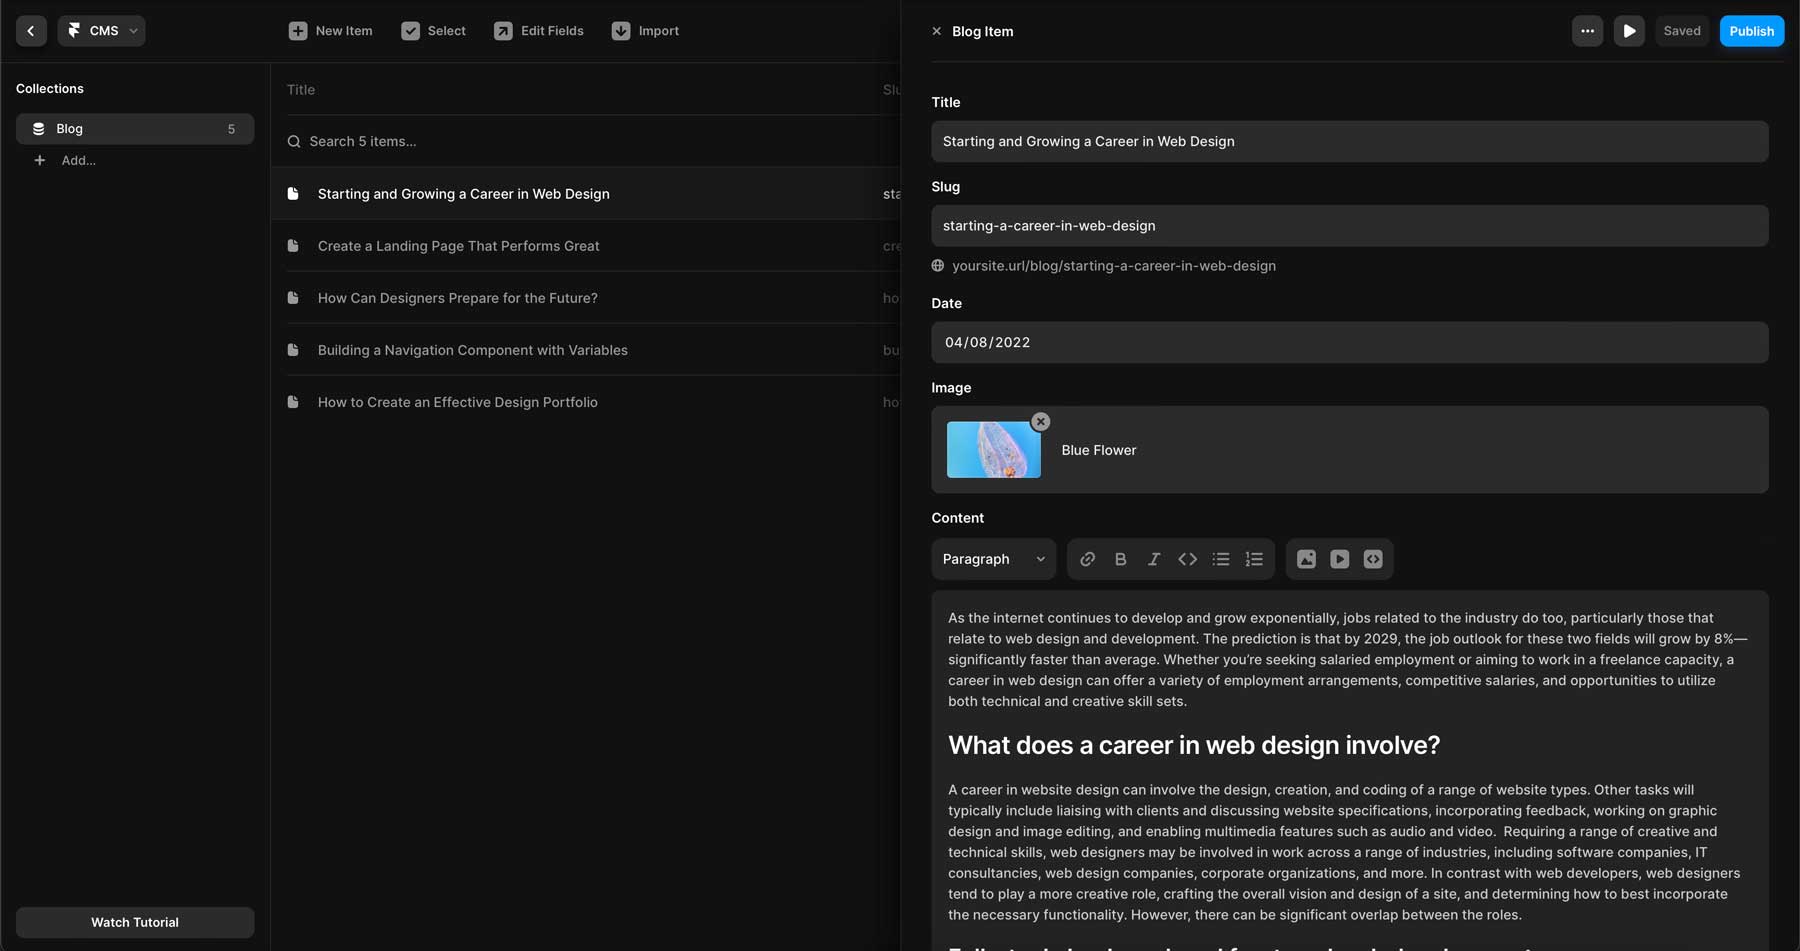Select the post 'How Can Designers Prepare for the Future?'
Screen dimensions: 1800x951
(457, 297)
